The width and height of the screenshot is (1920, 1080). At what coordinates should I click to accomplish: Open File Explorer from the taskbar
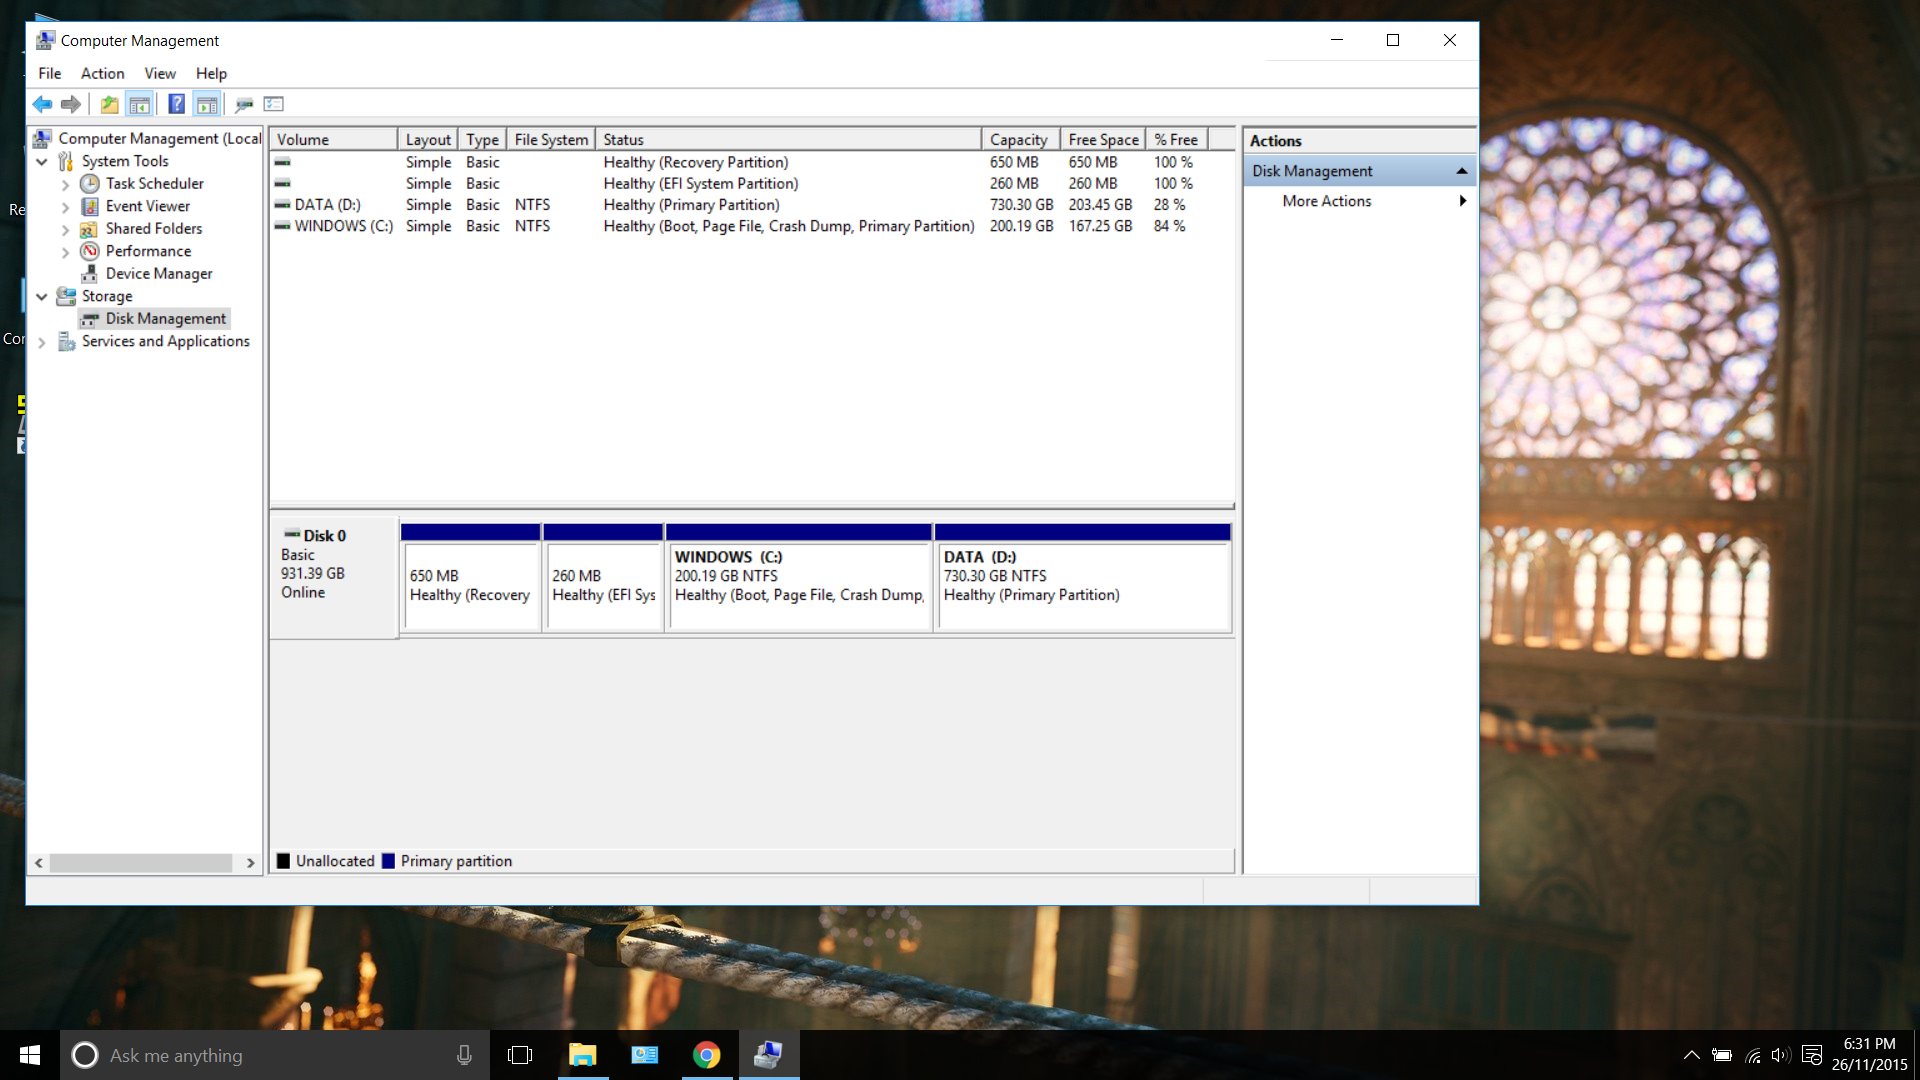[582, 1055]
